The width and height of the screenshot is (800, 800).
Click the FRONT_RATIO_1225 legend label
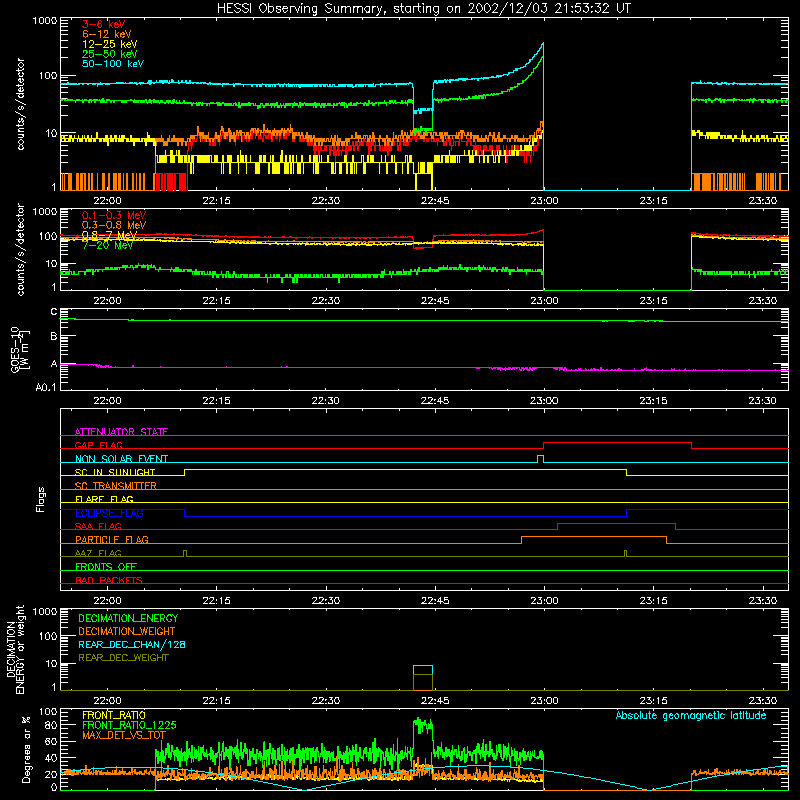(129, 725)
